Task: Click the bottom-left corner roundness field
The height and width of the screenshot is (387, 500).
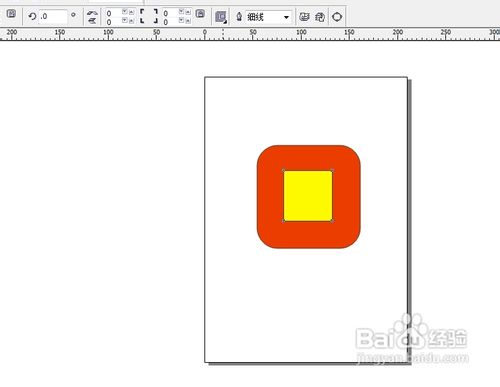Action: pos(113,22)
